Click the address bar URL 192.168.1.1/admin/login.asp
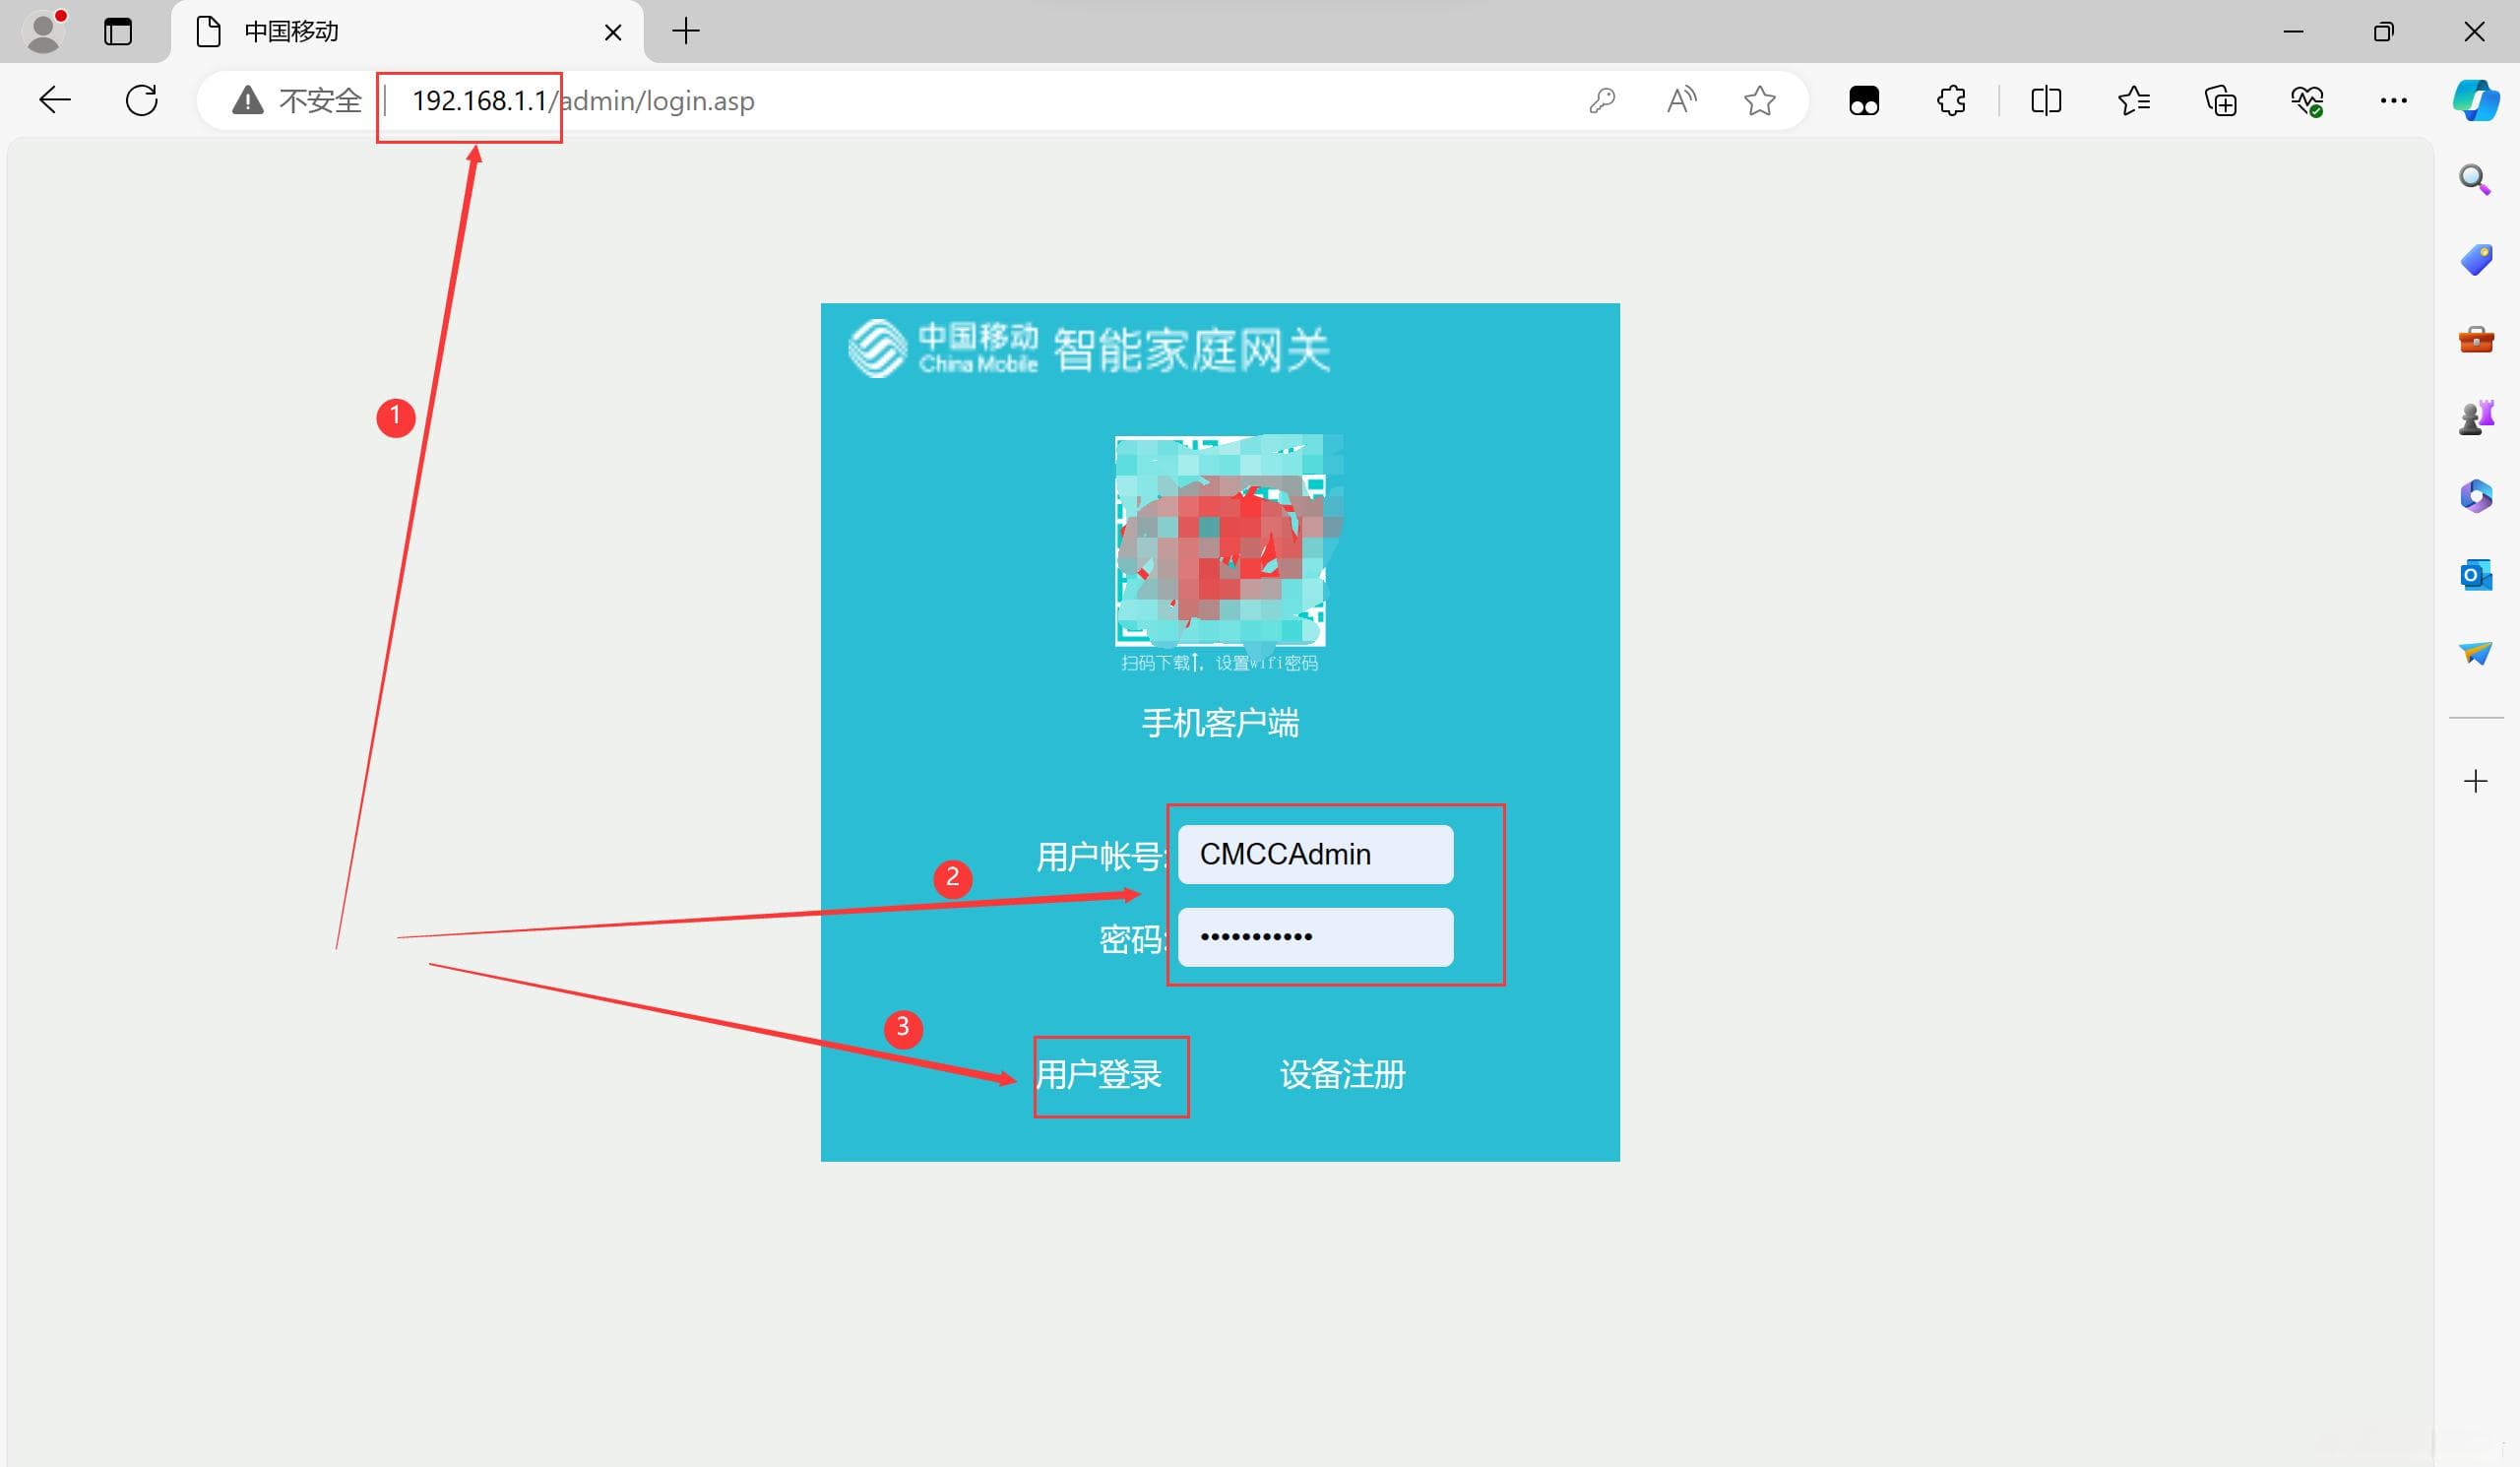This screenshot has height=1467, width=2520. 583,101
